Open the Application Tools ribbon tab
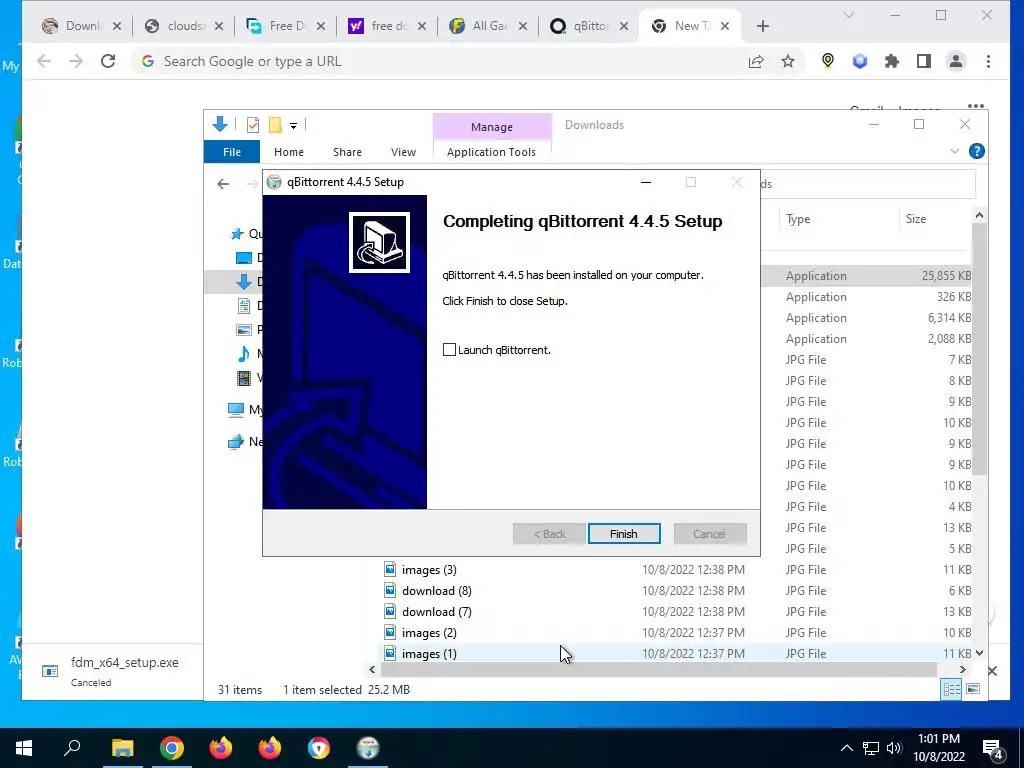This screenshot has height=768, width=1024. pos(491,152)
